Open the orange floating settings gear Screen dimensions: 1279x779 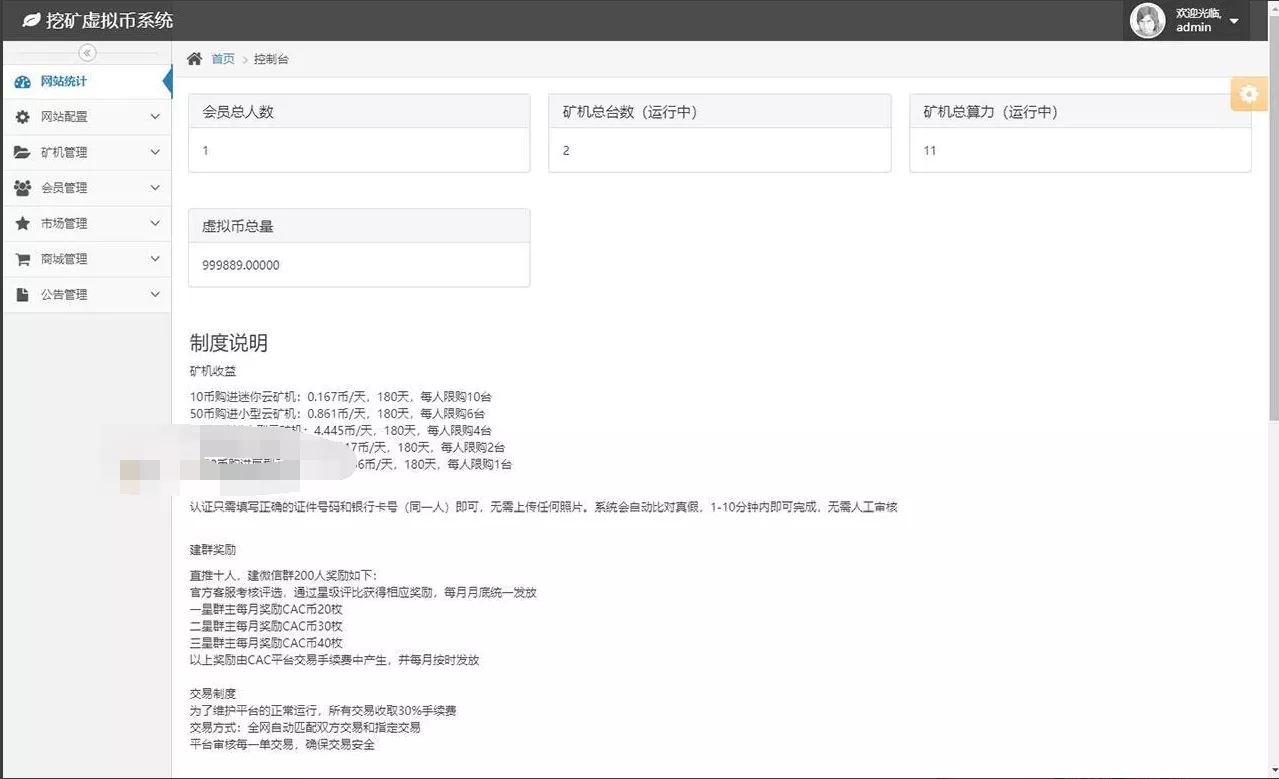pyautogui.click(x=1247, y=93)
